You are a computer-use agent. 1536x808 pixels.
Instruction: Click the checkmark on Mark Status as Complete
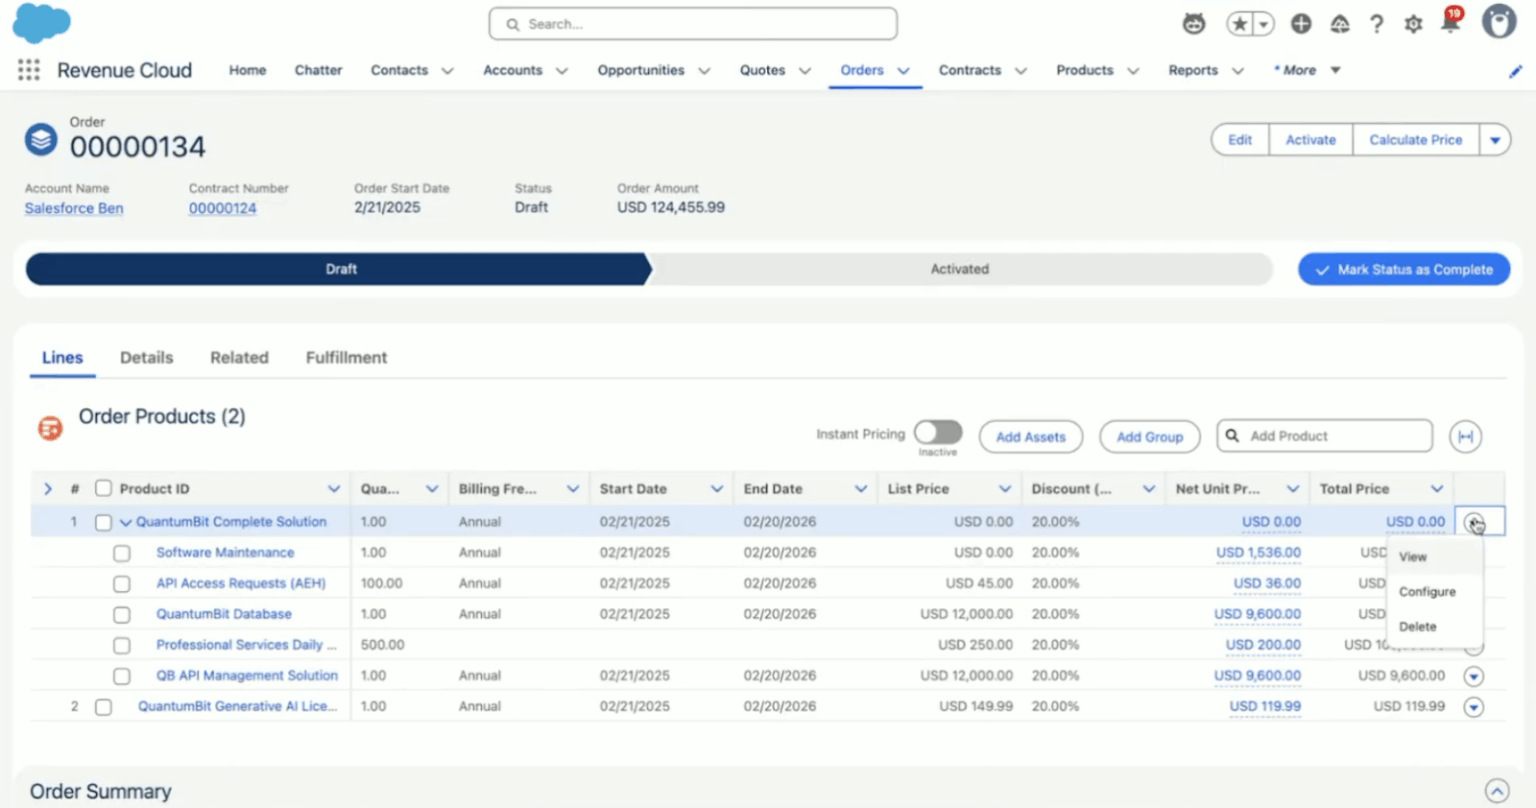click(1323, 270)
